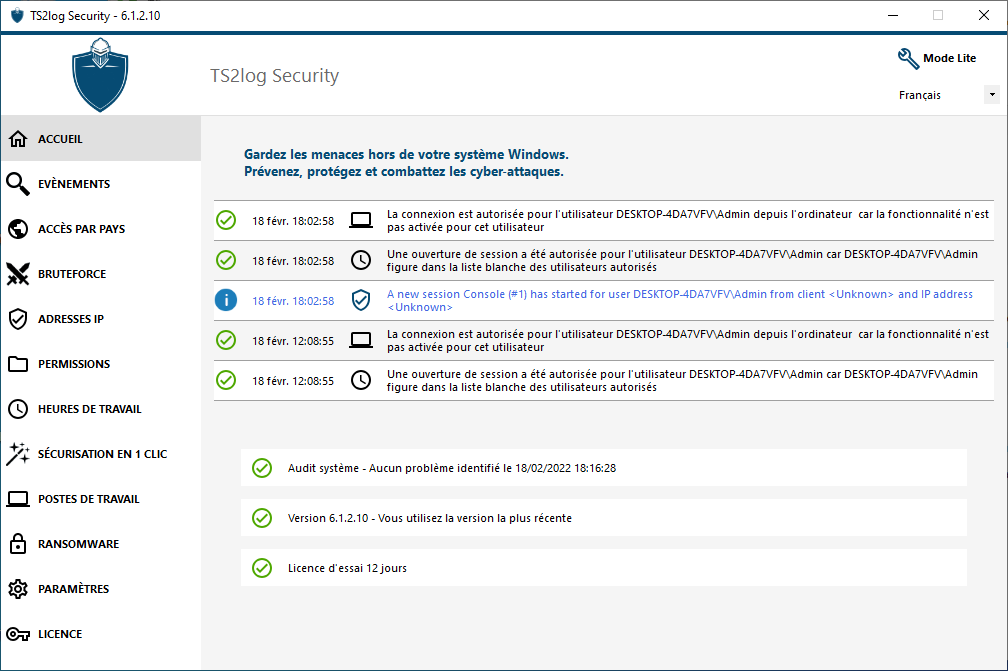The height and width of the screenshot is (671, 1008).
Task: Click the Adresses IP shield icon
Action: (18, 319)
